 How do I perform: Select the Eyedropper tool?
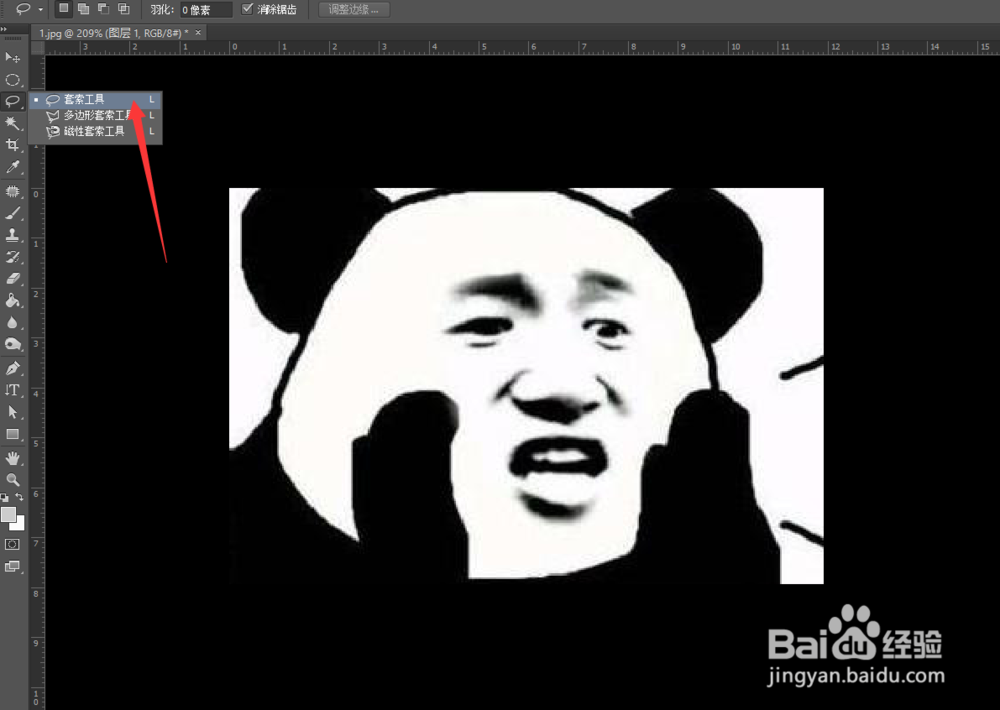coord(12,167)
